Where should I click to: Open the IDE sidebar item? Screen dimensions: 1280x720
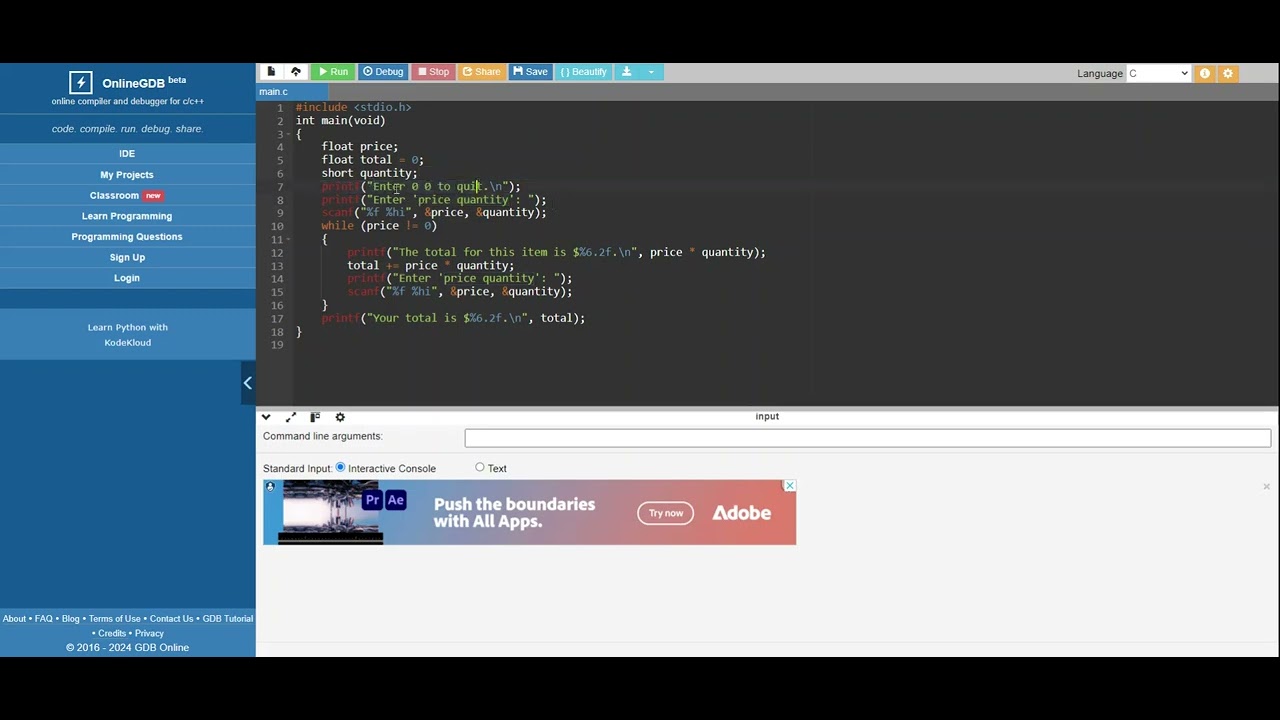tap(127, 154)
